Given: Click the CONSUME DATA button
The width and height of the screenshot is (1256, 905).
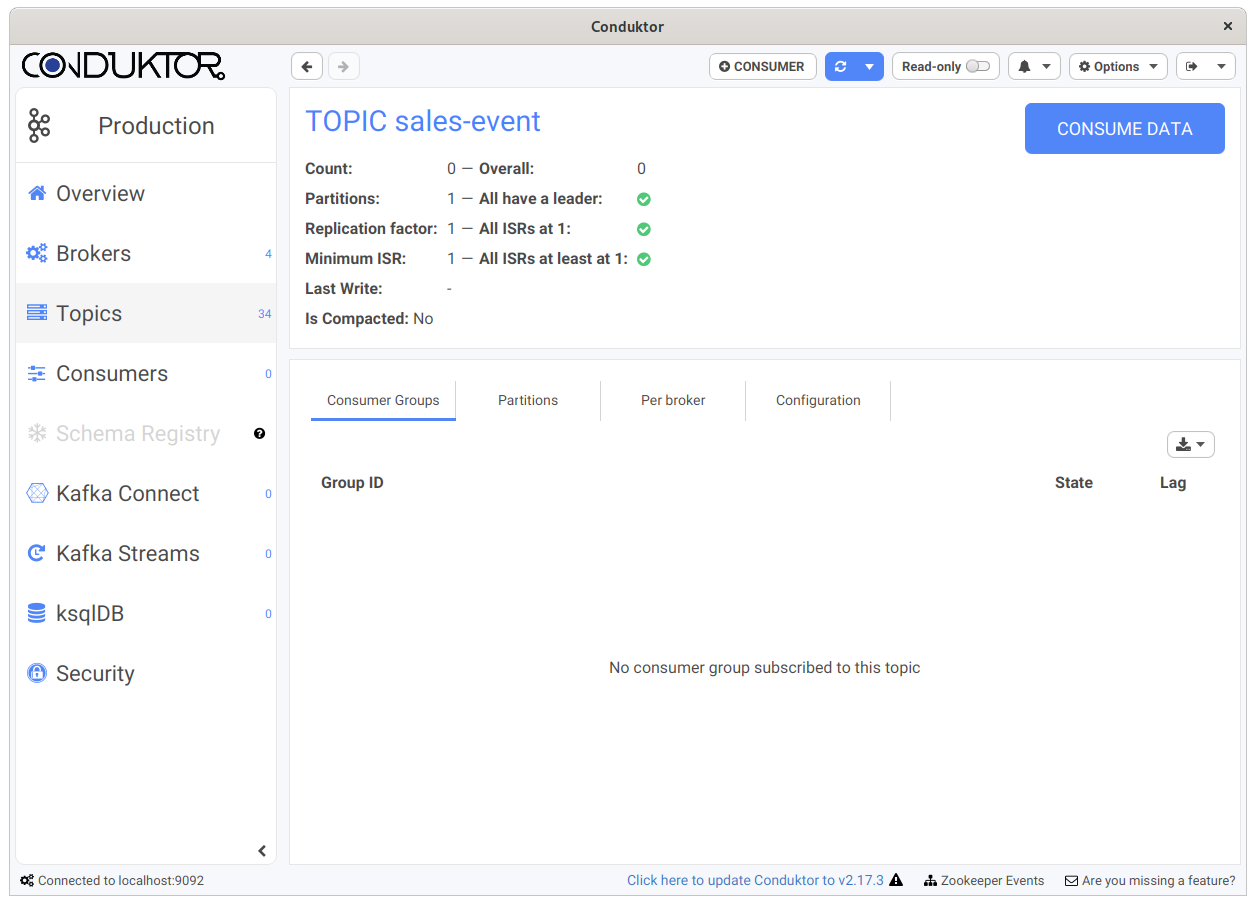Looking at the screenshot, I should [x=1124, y=129].
